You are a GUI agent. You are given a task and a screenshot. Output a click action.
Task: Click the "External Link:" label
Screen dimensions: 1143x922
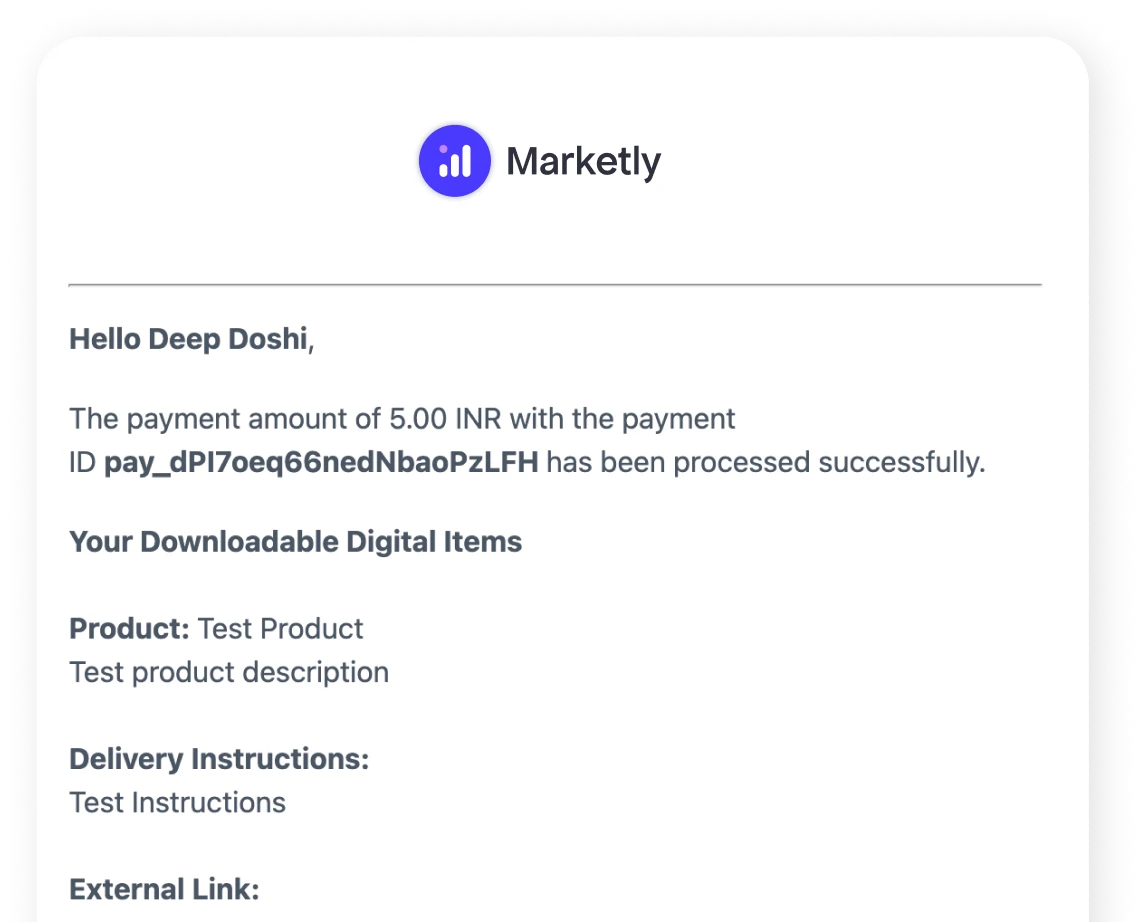pyautogui.click(x=164, y=889)
